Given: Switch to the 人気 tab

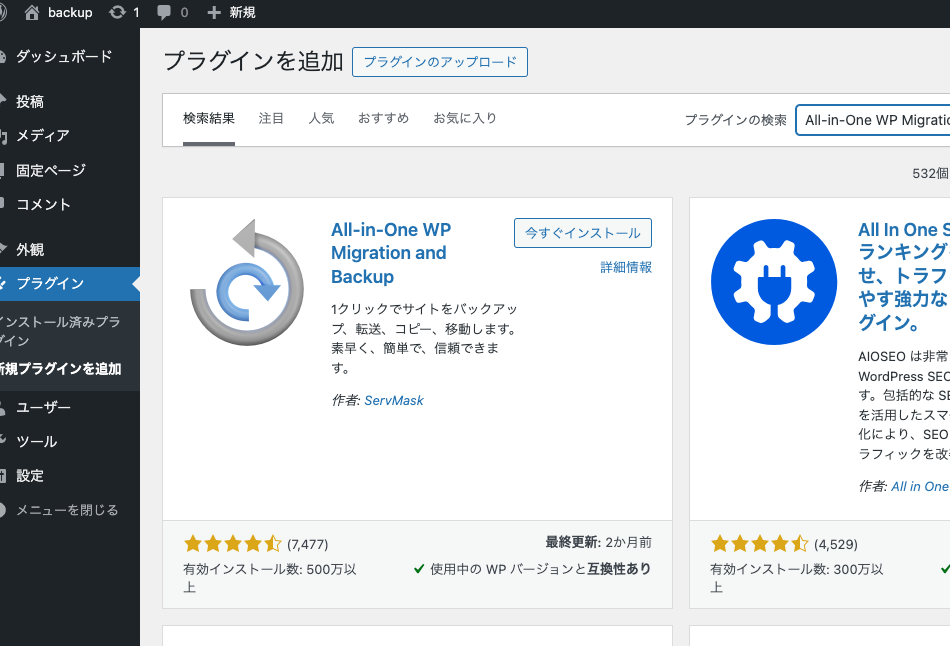Looking at the screenshot, I should (x=321, y=119).
